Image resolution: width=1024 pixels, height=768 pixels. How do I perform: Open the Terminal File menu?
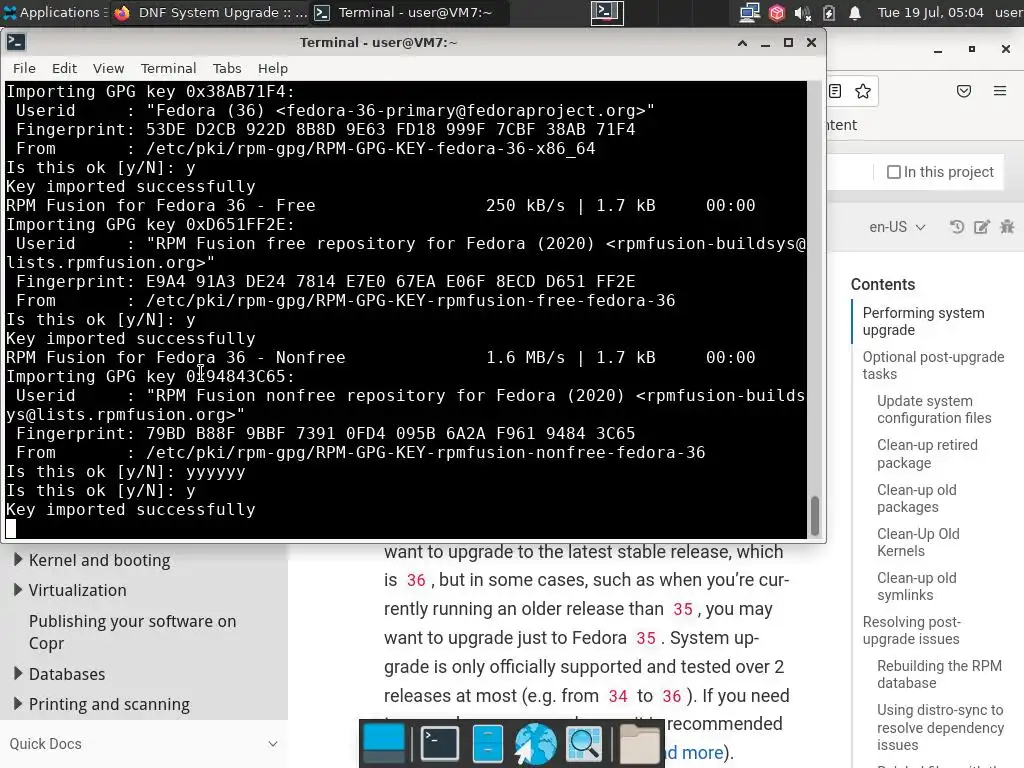pos(24,68)
